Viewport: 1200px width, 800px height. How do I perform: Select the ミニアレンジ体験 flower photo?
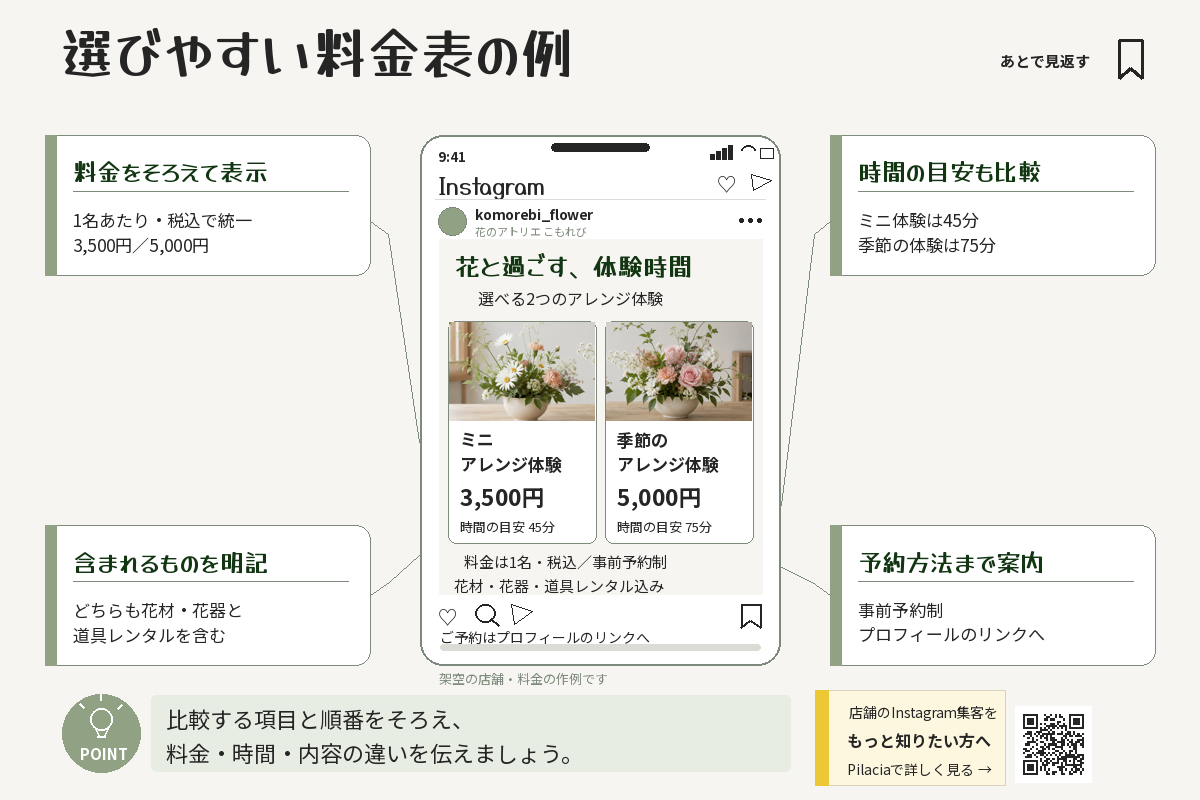[x=522, y=371]
